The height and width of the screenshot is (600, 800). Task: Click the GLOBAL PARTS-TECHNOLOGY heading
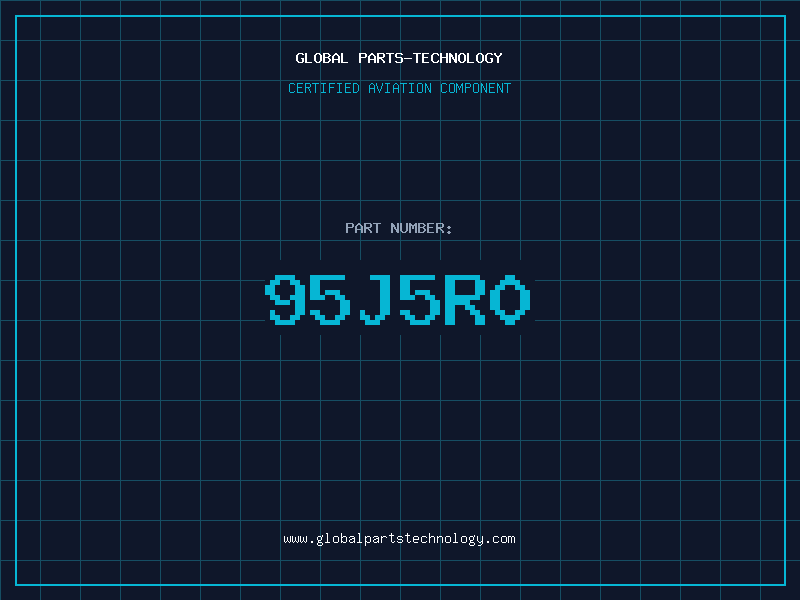[x=399, y=58]
